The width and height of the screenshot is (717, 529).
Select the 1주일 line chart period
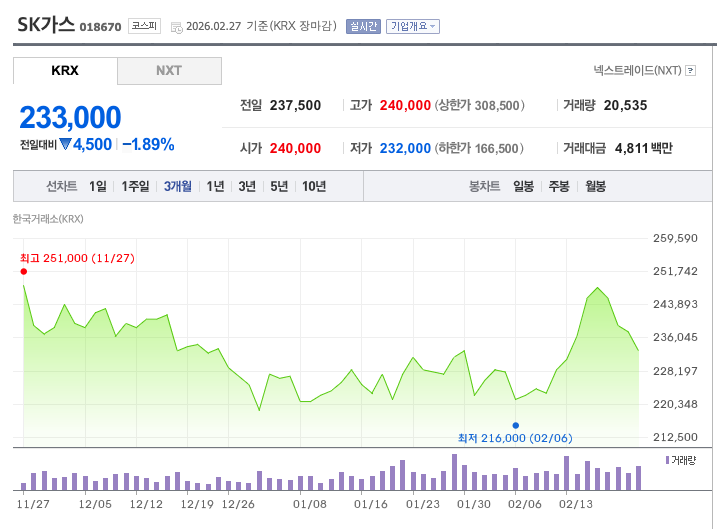(135, 186)
